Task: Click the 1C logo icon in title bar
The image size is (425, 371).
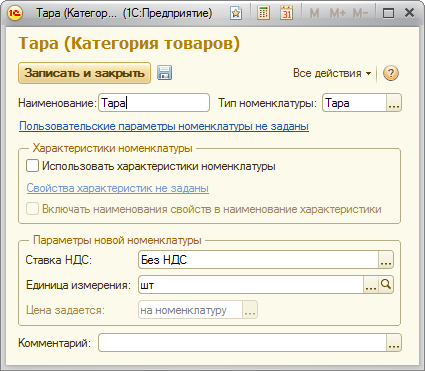Action: 15,13
